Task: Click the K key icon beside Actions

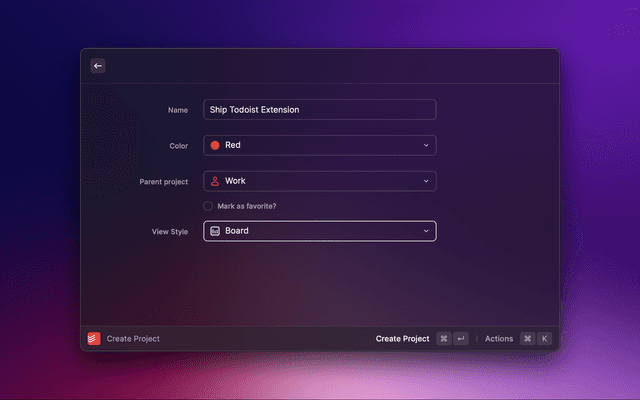Action: coord(544,339)
